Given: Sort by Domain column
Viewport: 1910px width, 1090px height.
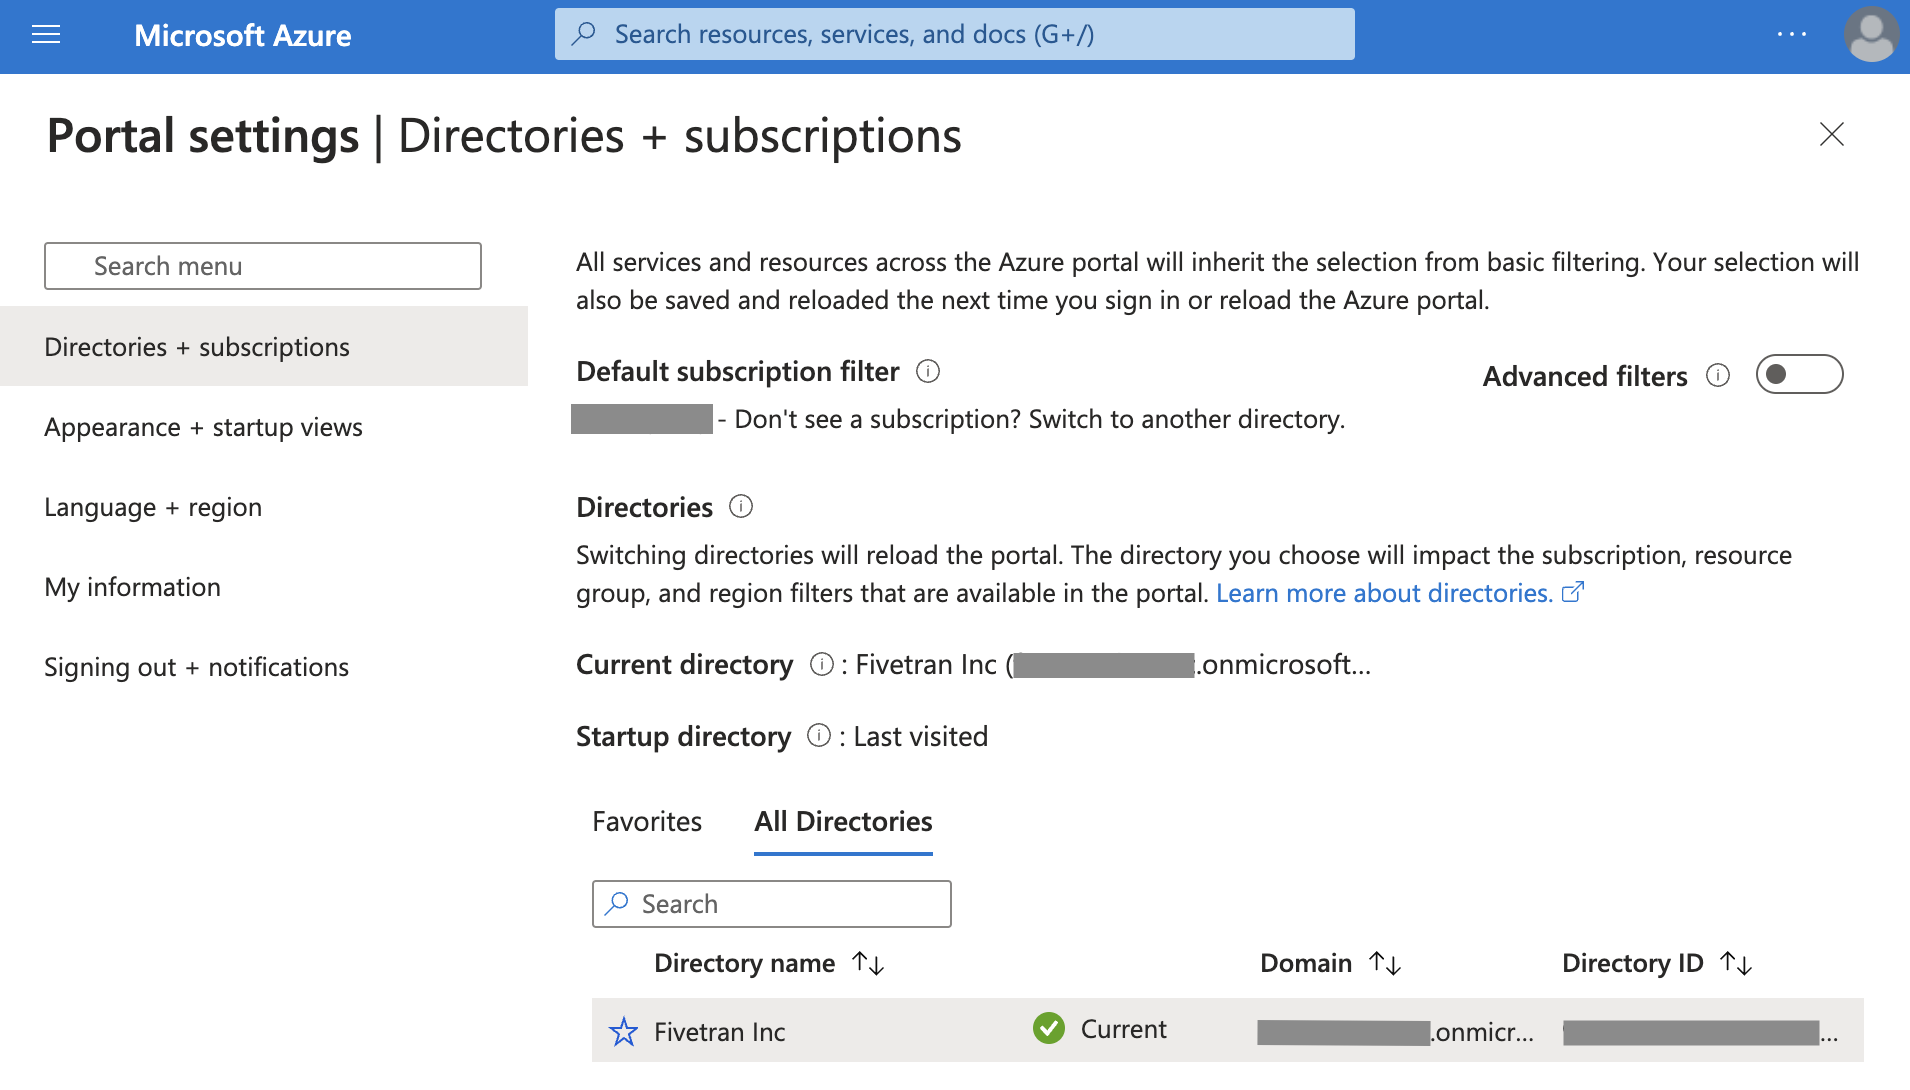Looking at the screenshot, I should [x=1330, y=963].
